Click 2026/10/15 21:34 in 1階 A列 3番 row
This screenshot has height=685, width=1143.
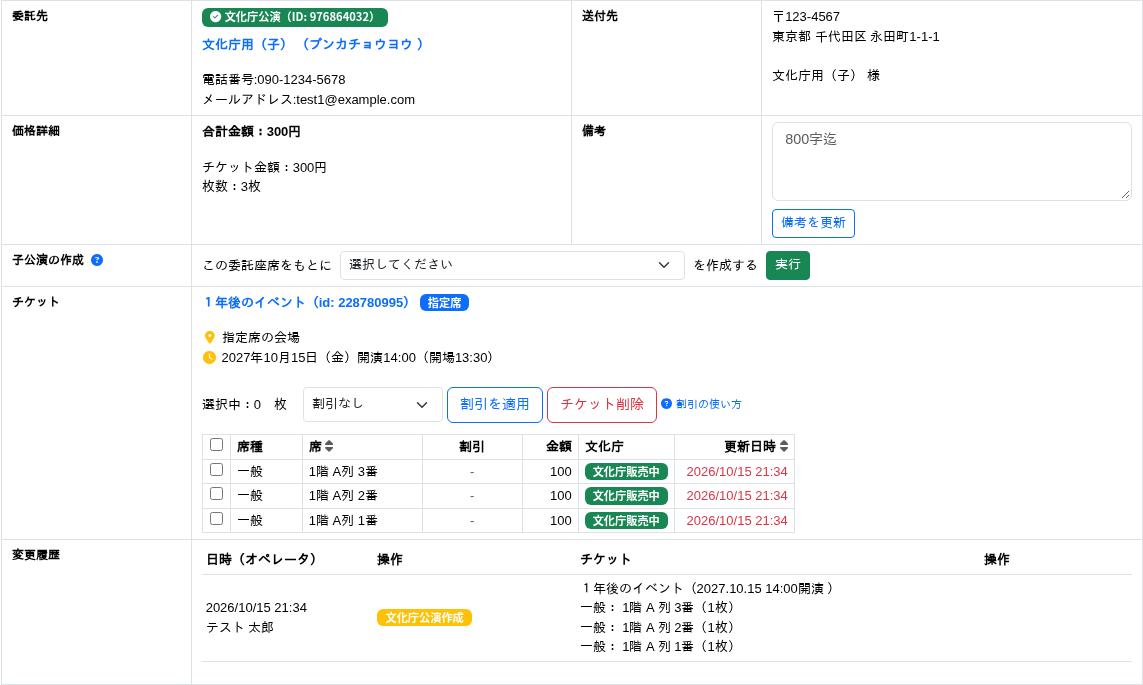pyautogui.click(x=737, y=471)
